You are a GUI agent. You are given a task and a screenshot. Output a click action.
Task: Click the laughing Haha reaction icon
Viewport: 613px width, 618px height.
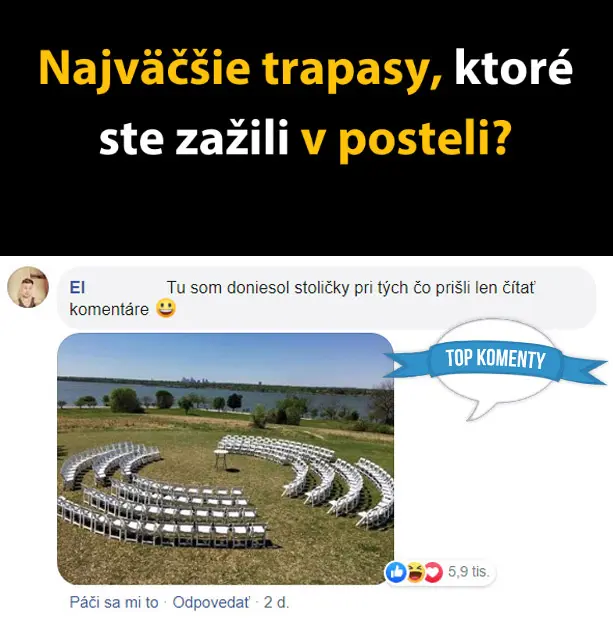pyautogui.click(x=415, y=571)
